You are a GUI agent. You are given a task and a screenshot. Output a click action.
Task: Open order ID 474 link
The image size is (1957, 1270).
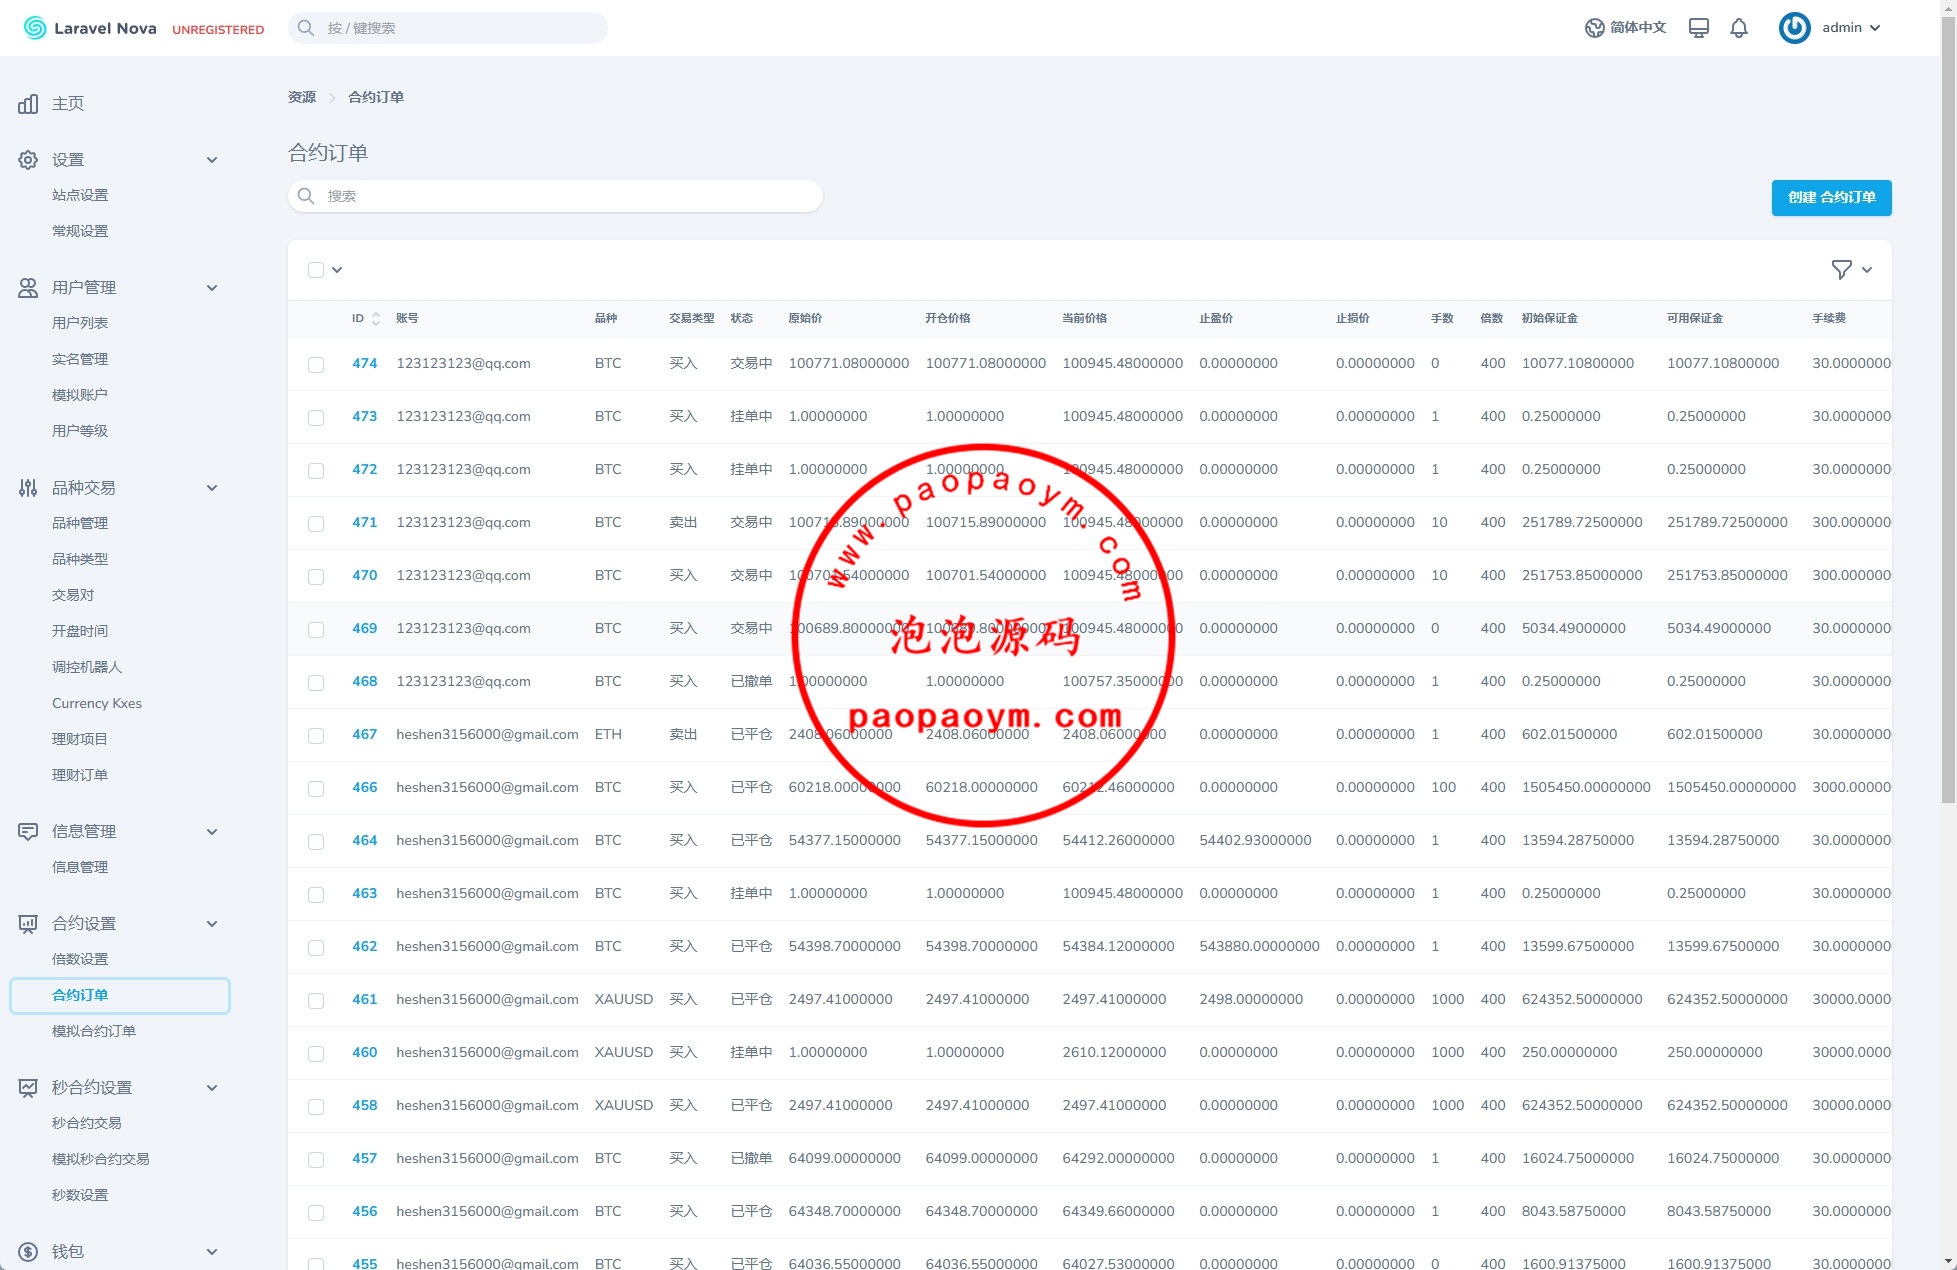(364, 364)
